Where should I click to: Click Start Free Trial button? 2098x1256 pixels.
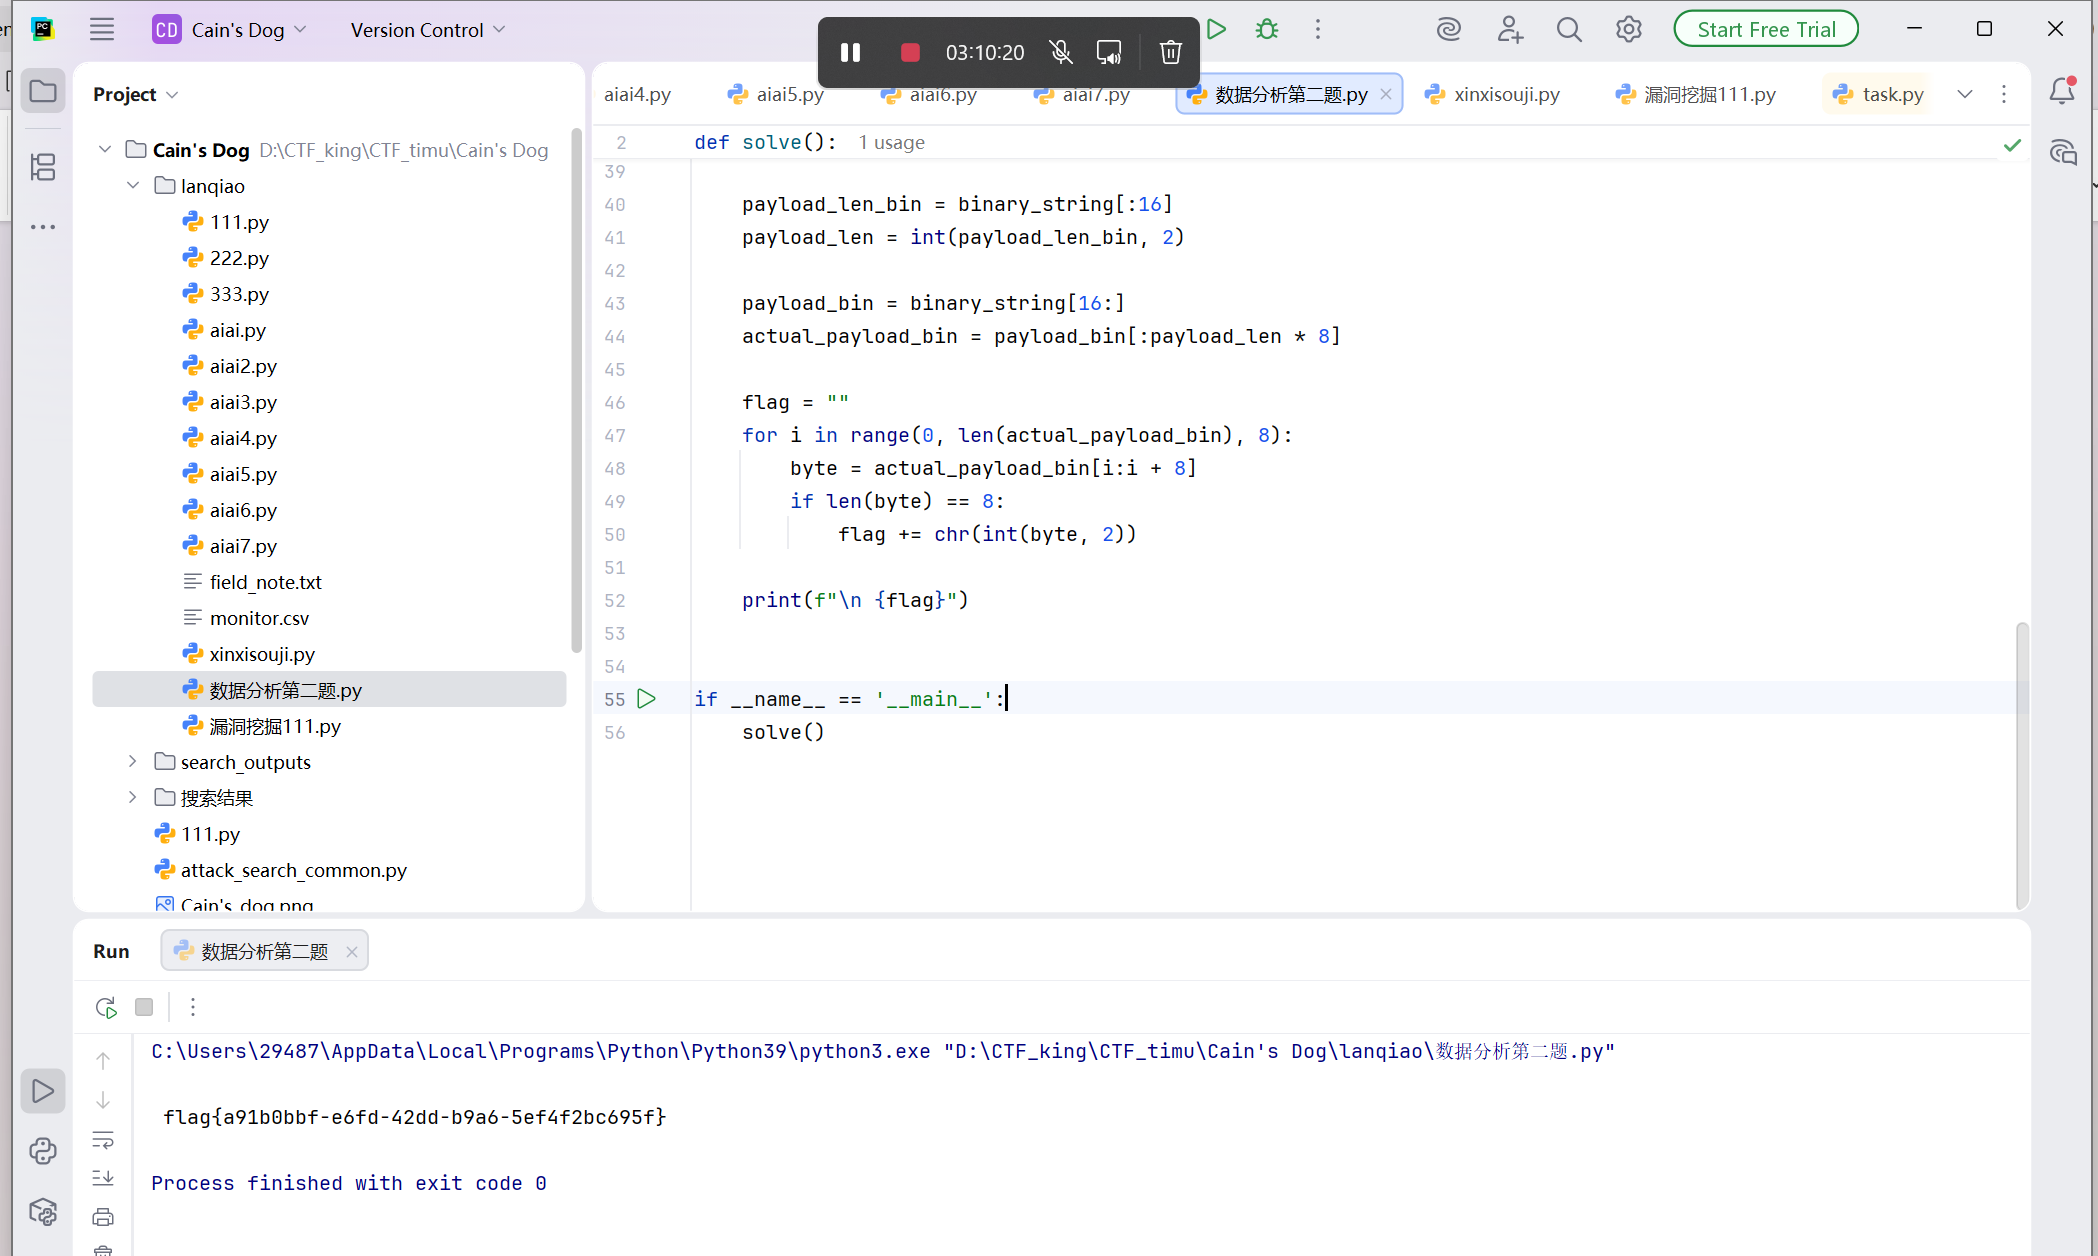coord(1766,29)
